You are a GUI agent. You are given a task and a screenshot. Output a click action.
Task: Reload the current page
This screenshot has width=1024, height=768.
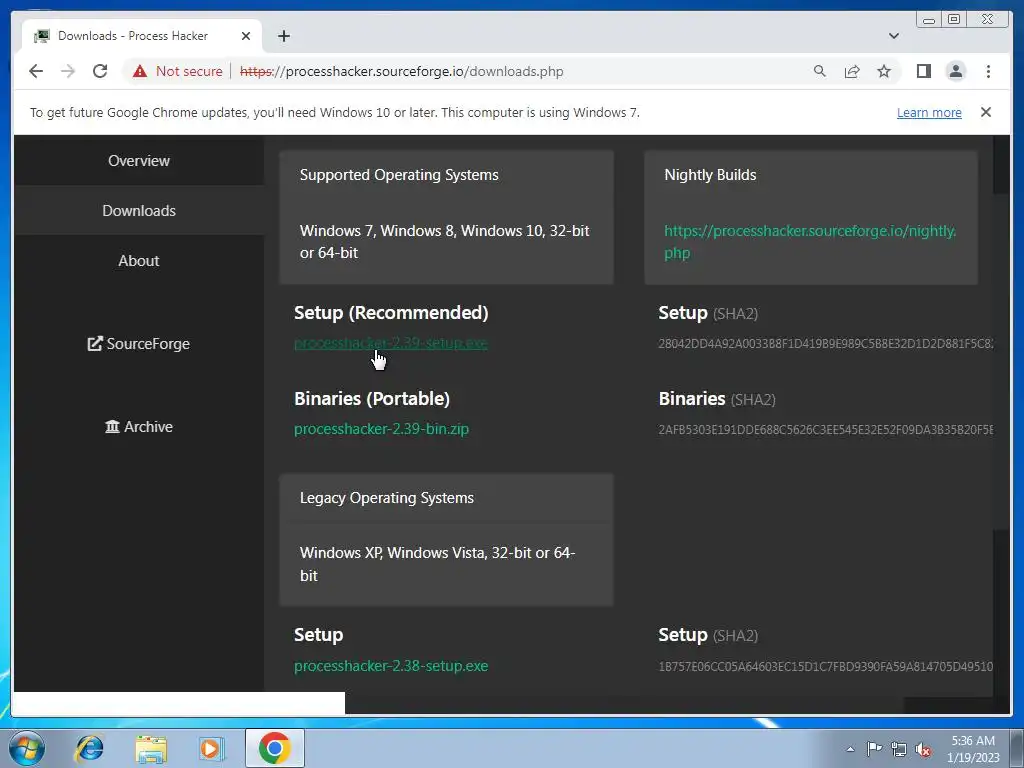100,71
